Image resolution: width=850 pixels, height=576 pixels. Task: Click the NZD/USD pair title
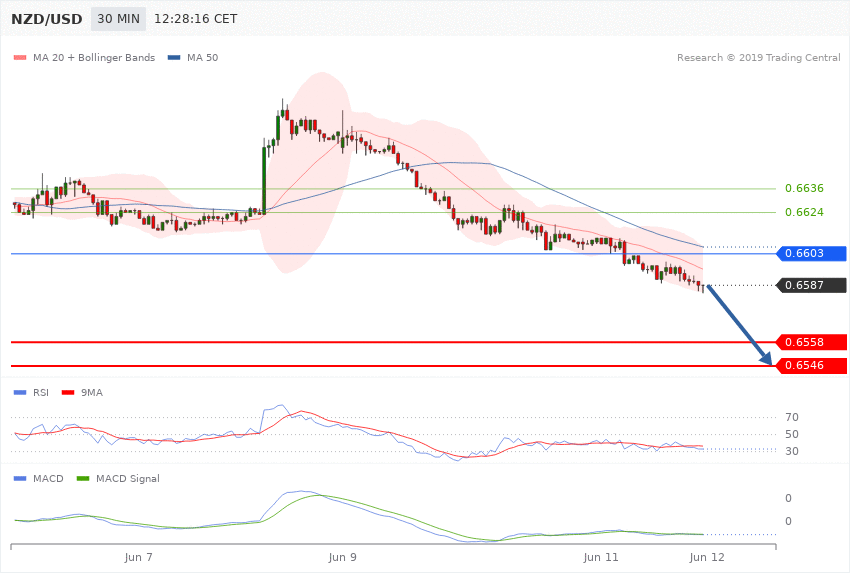coord(47,19)
